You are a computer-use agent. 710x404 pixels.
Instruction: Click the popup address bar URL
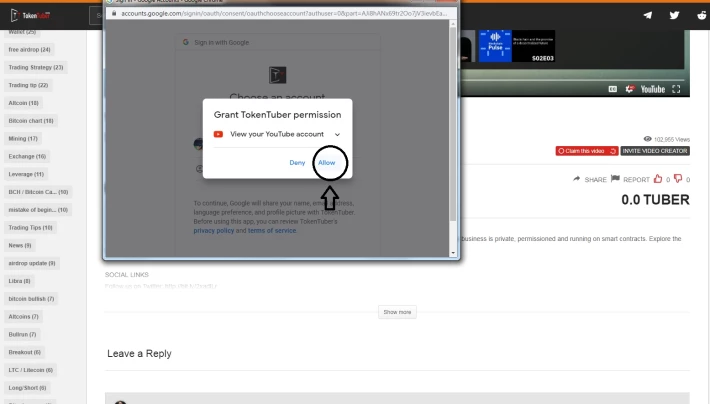pos(284,14)
